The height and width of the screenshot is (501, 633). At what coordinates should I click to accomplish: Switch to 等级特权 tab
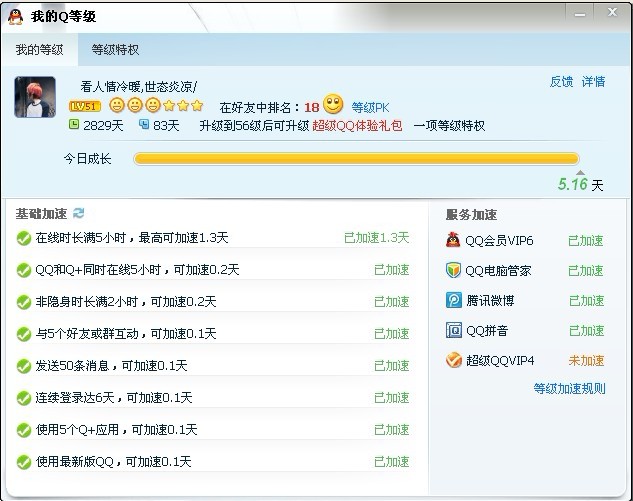pos(115,50)
